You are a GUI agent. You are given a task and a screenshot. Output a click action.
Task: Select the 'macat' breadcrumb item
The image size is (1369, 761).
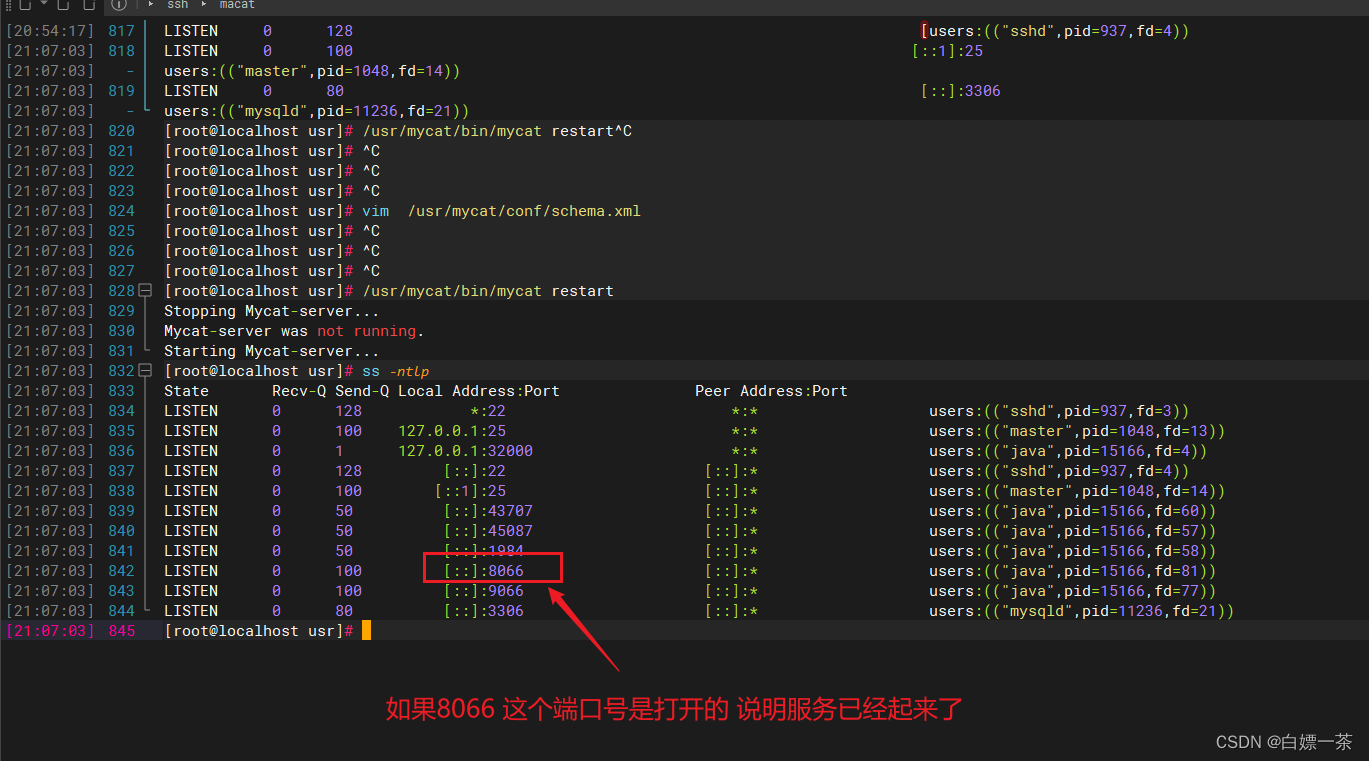pyautogui.click(x=237, y=5)
